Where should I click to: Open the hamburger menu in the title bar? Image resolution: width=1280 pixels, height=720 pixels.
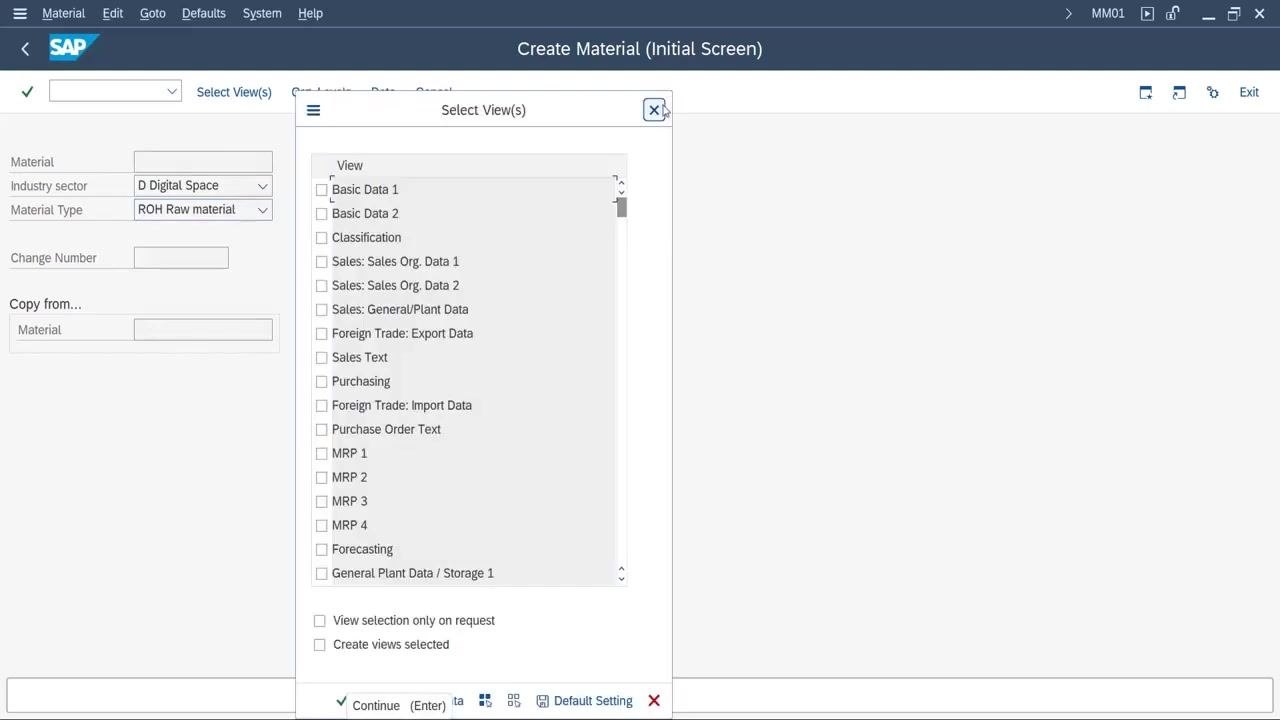(19, 13)
